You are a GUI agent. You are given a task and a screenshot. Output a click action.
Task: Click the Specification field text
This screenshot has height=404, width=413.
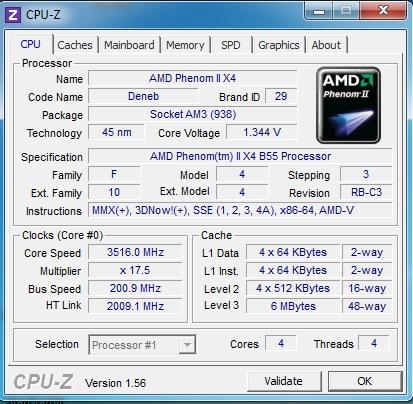[240, 156]
